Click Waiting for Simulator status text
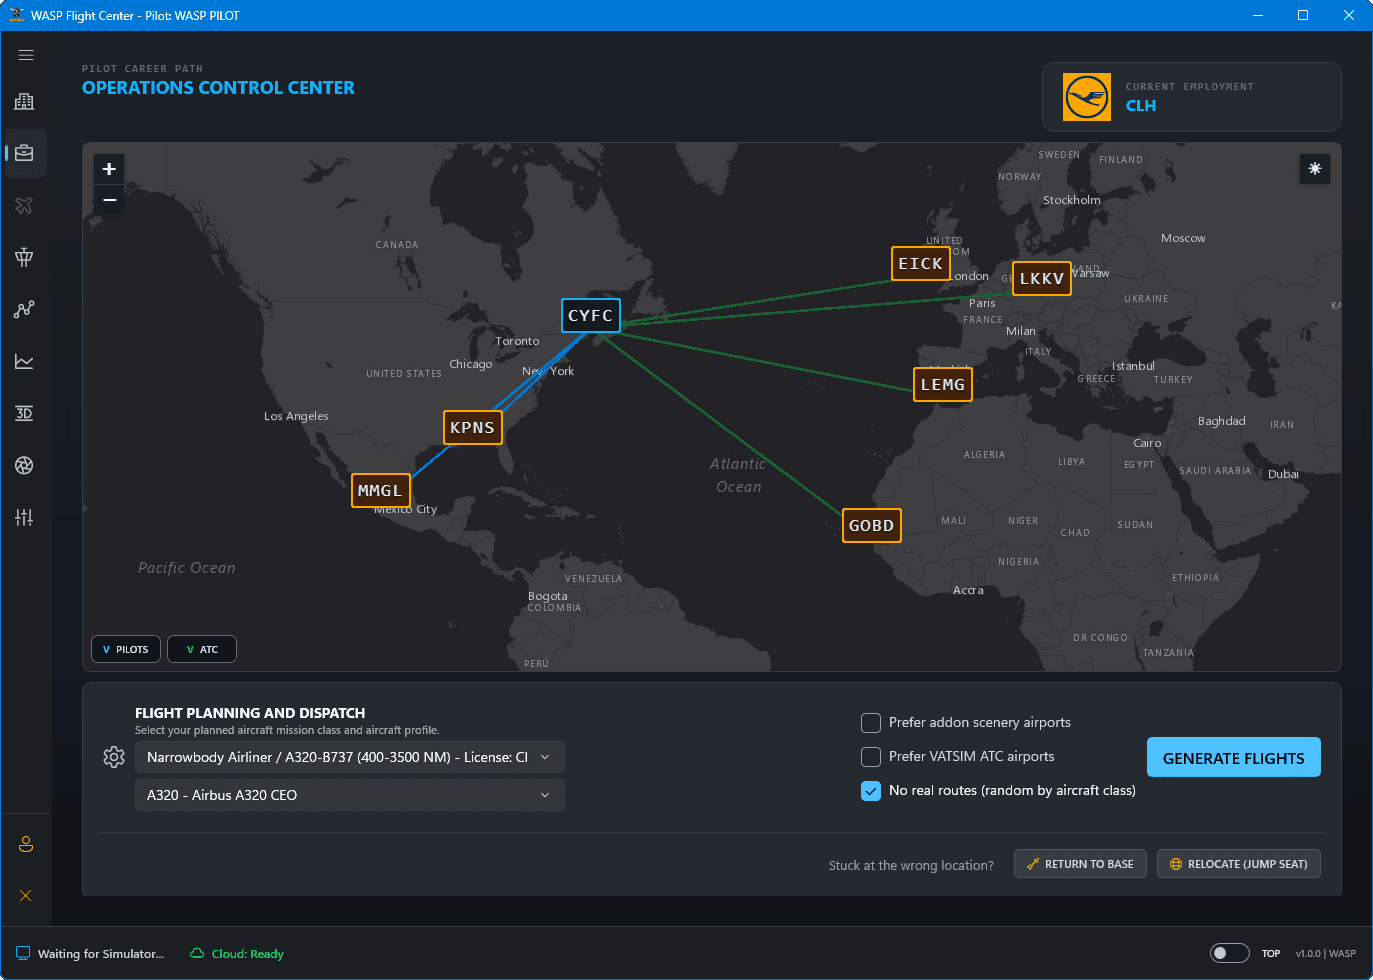This screenshot has height=980, width=1373. pyautogui.click(x=101, y=954)
